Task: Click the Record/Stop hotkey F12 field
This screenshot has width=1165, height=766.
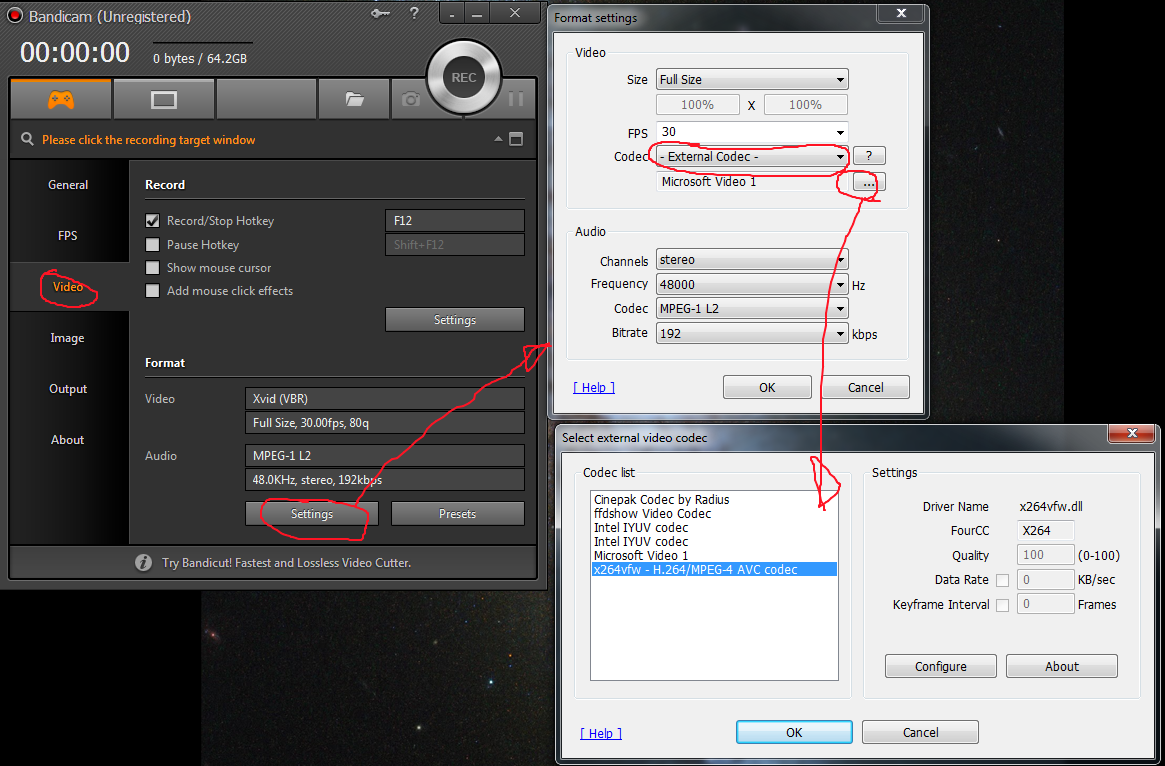Action: [x=455, y=221]
